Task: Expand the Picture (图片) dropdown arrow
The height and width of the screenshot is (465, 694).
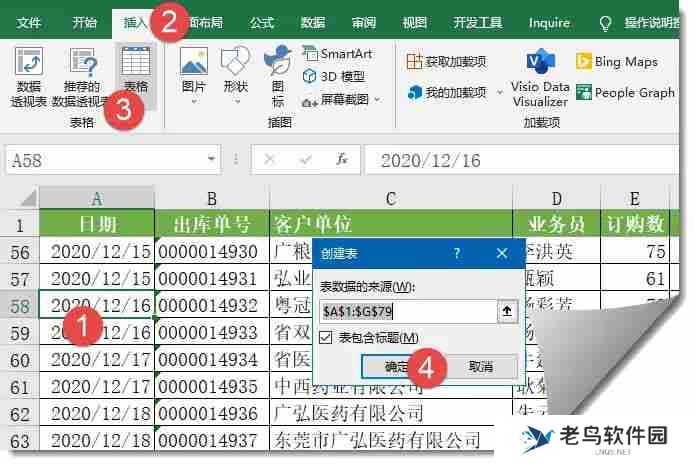Action: tap(194, 102)
